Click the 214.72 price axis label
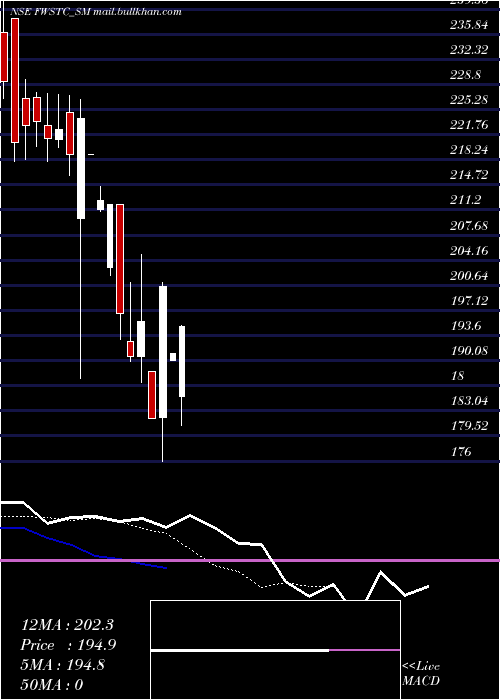 pos(469,175)
